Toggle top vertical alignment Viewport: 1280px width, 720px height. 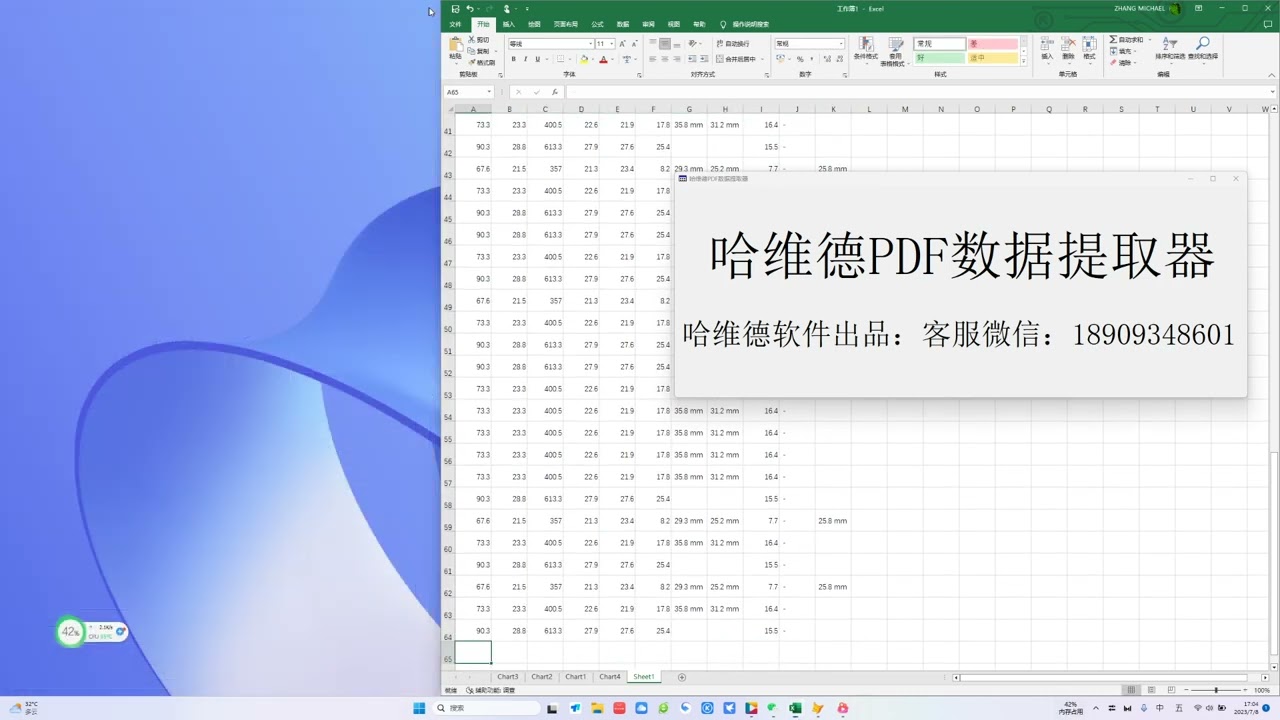pyautogui.click(x=652, y=44)
